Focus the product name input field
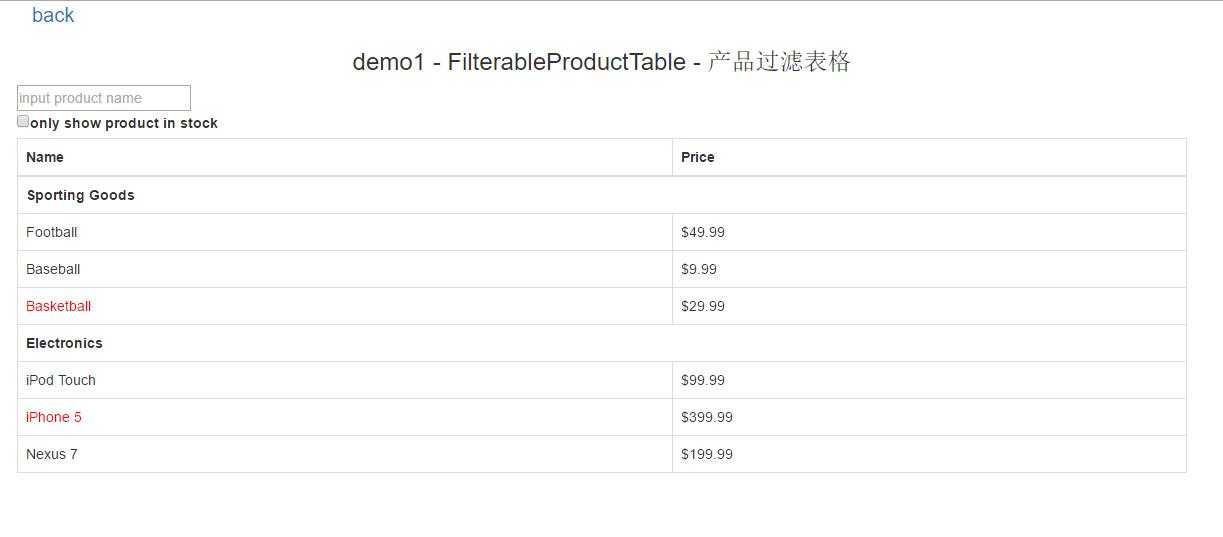Image resolution: width=1223 pixels, height=537 pixels. 104,98
